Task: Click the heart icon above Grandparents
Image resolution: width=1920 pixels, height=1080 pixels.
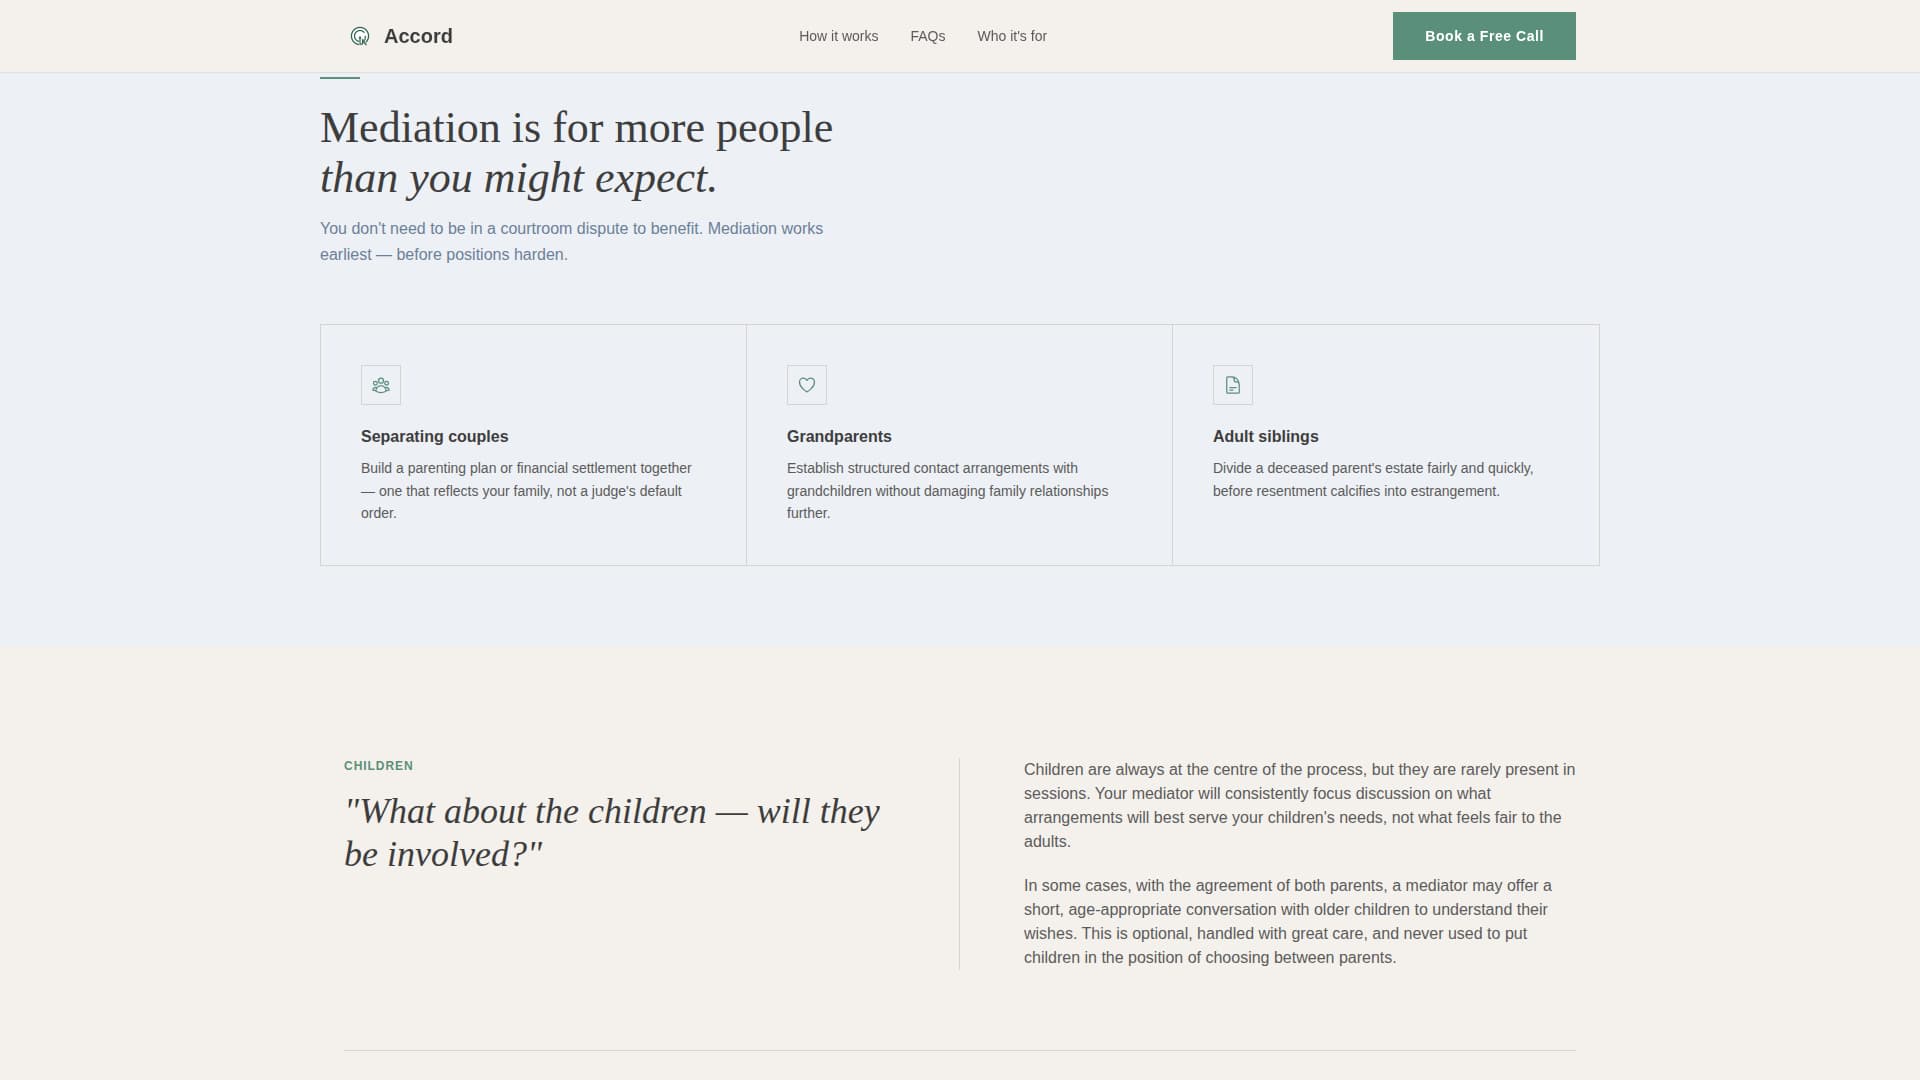Action: pyautogui.click(x=806, y=385)
